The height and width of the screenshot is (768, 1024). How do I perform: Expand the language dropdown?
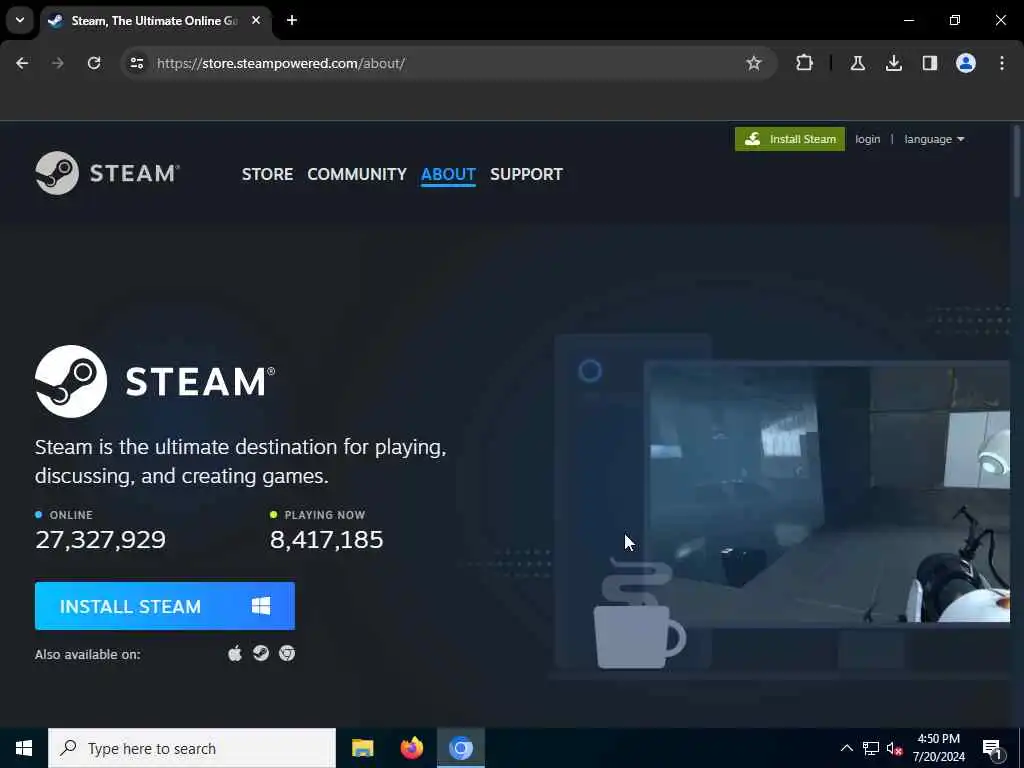pyautogui.click(x=934, y=139)
